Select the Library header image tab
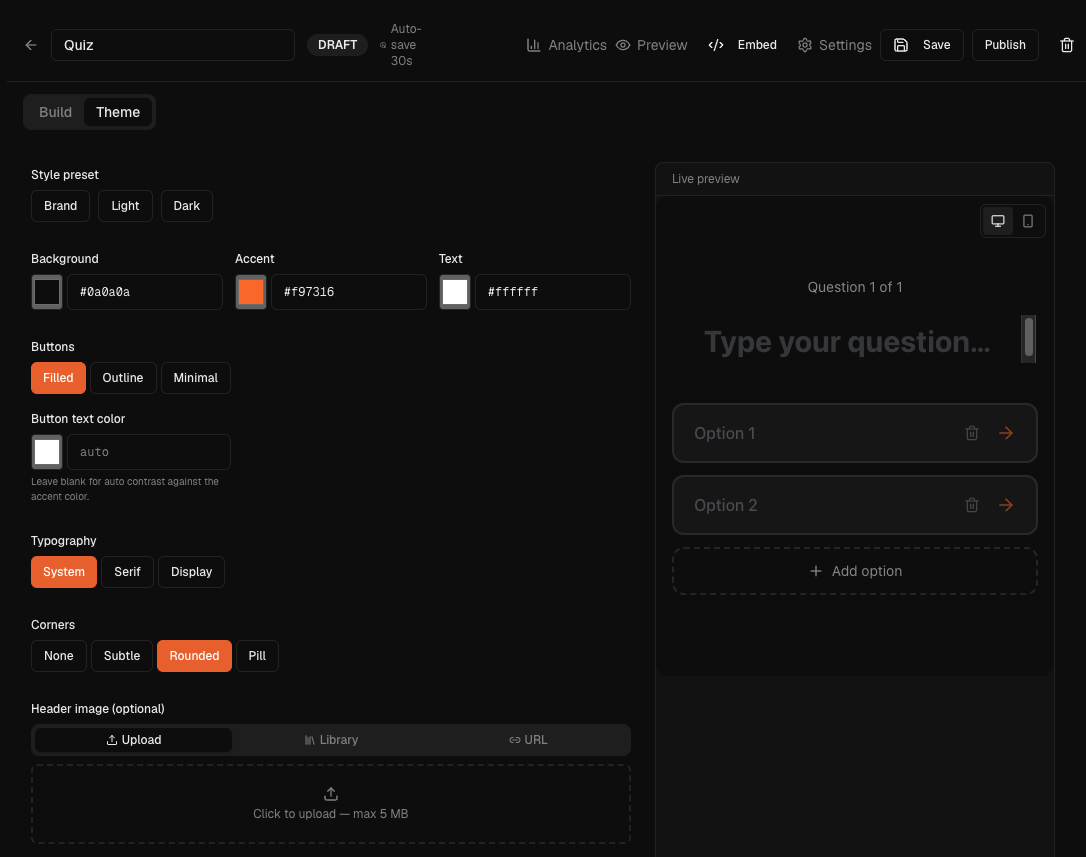1086x857 pixels. (x=331, y=740)
